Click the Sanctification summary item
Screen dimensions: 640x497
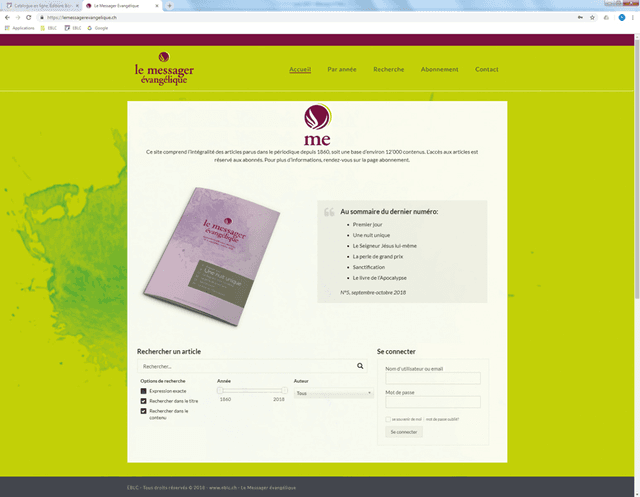(369, 267)
